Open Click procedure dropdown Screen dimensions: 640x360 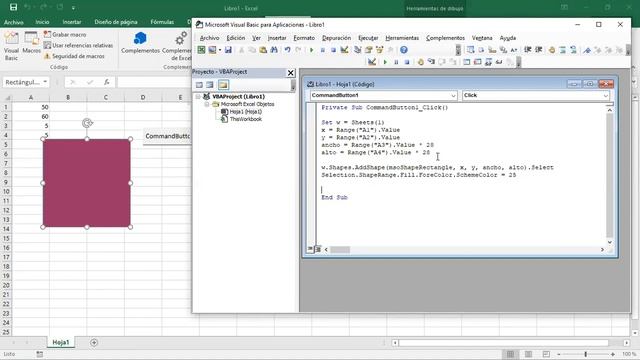pos(605,96)
